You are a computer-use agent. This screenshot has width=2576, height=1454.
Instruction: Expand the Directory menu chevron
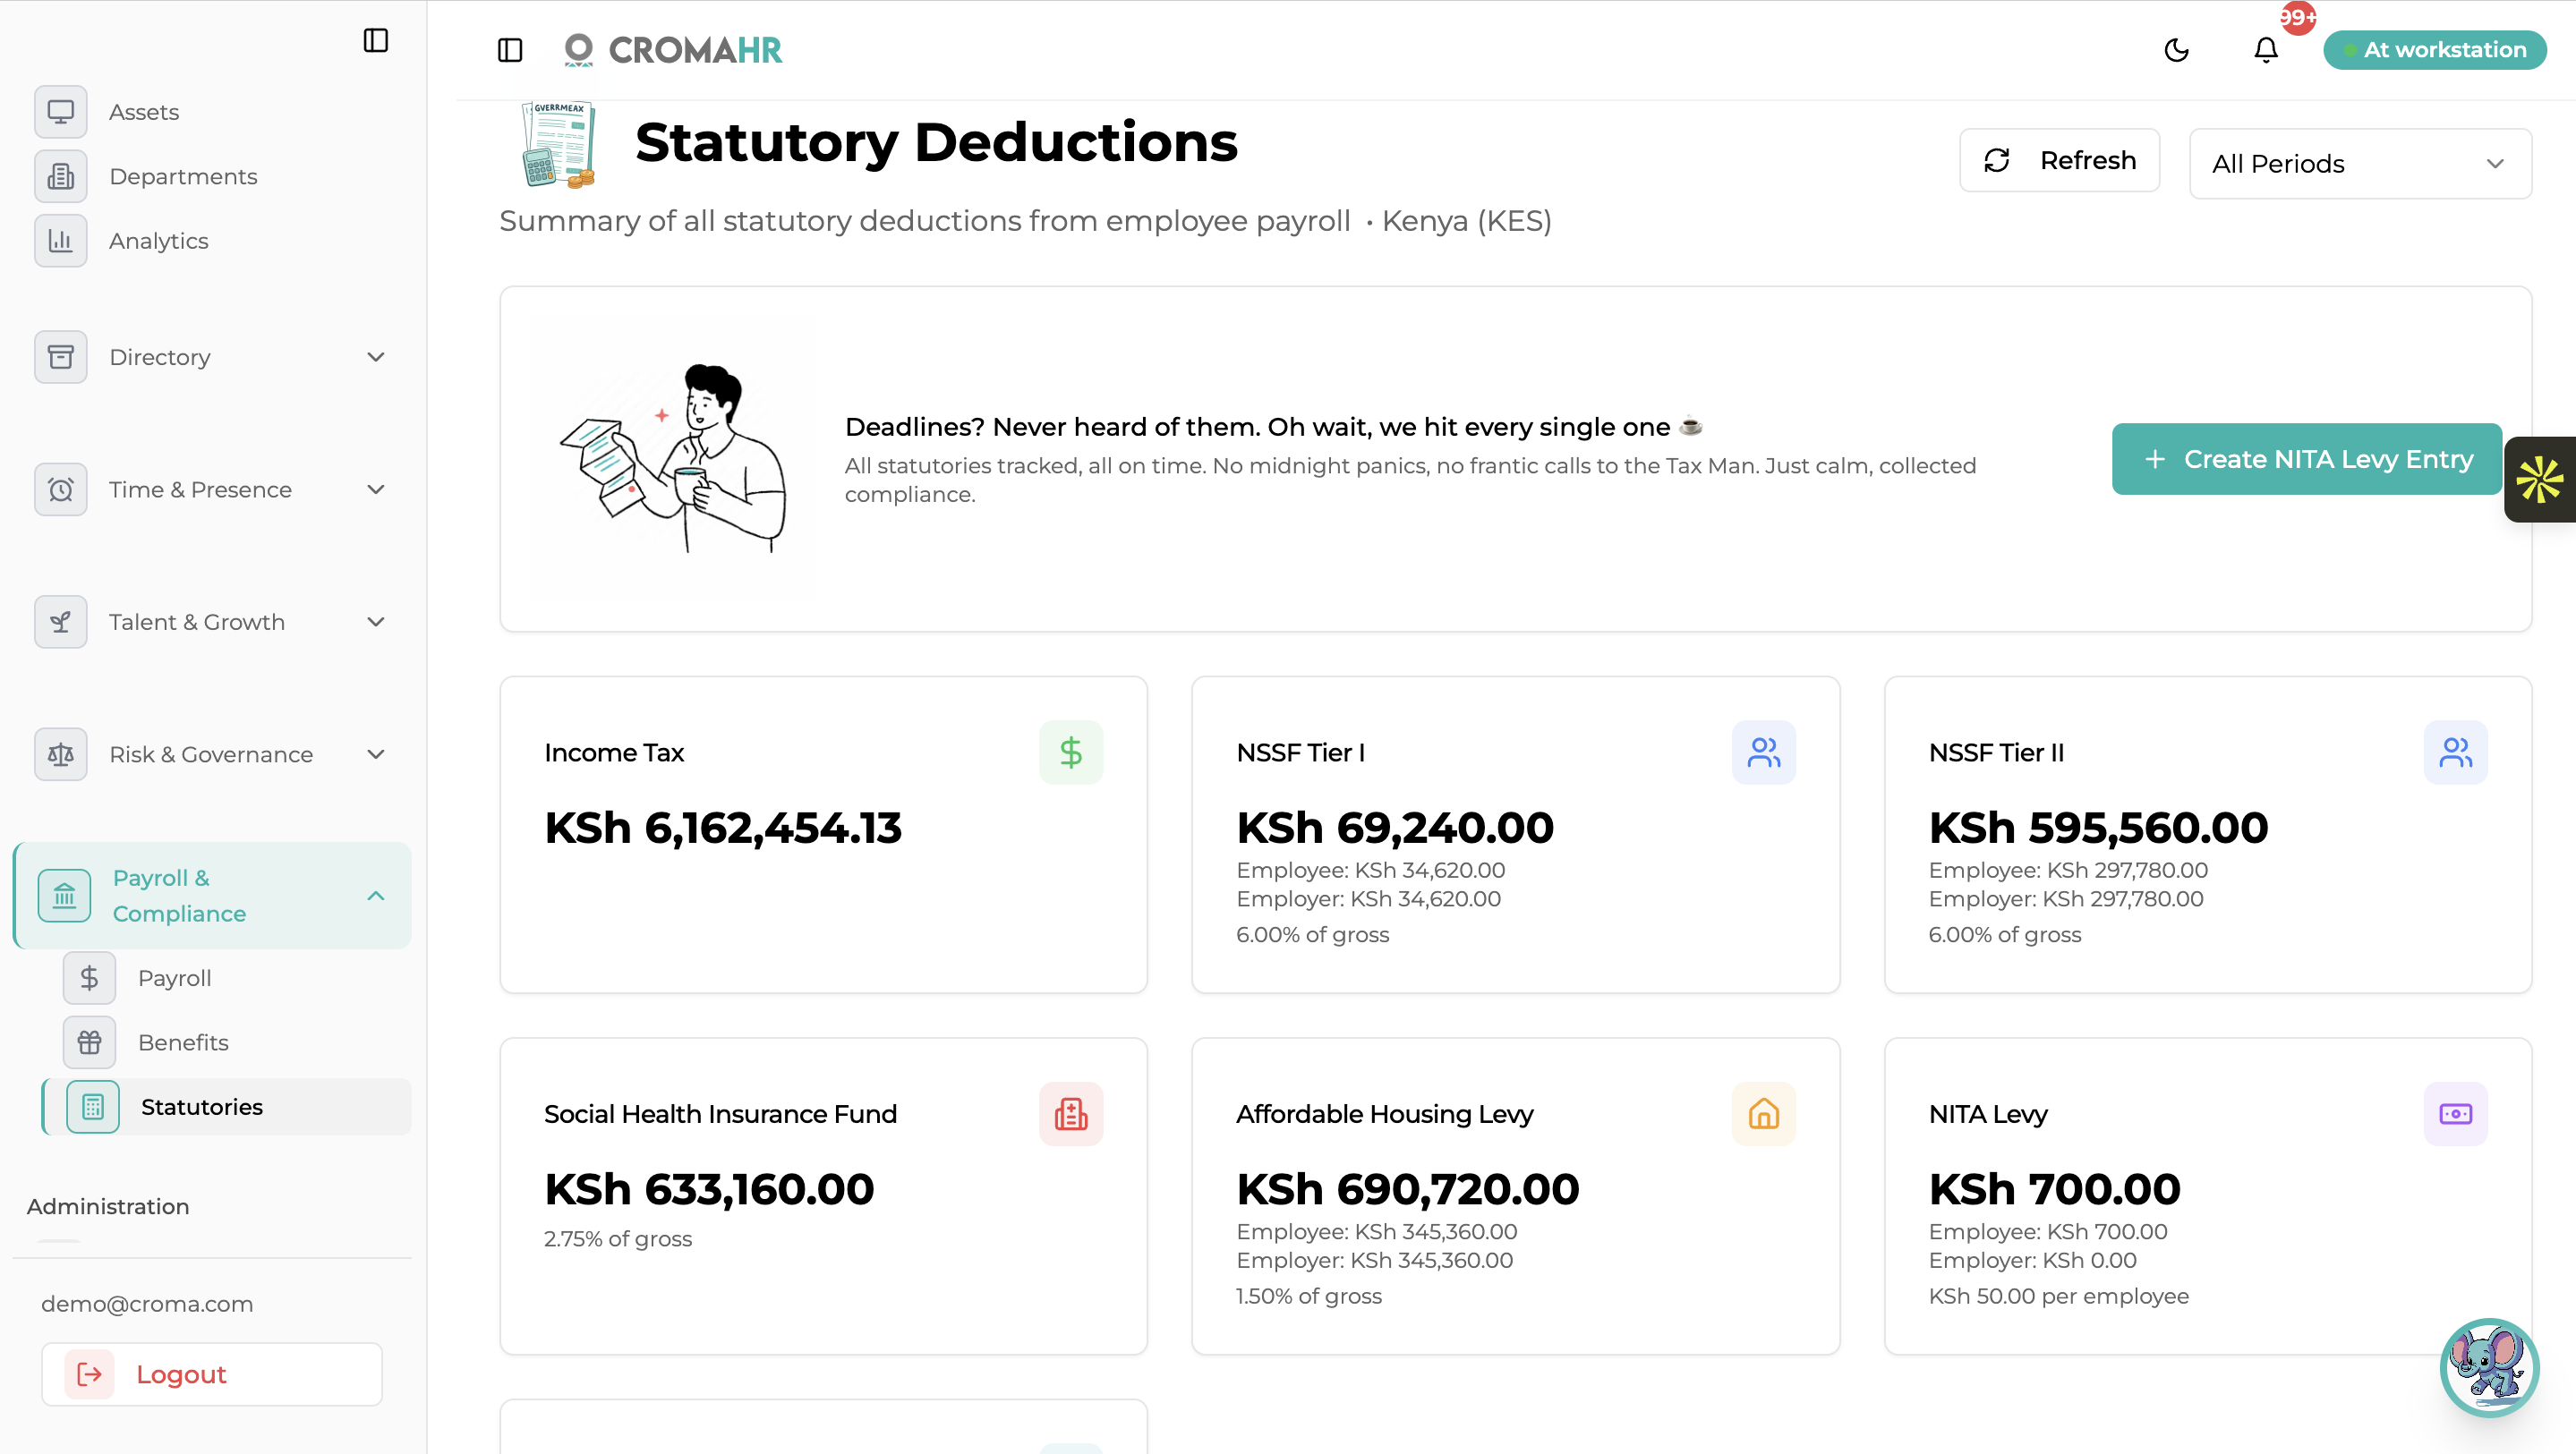pos(376,357)
